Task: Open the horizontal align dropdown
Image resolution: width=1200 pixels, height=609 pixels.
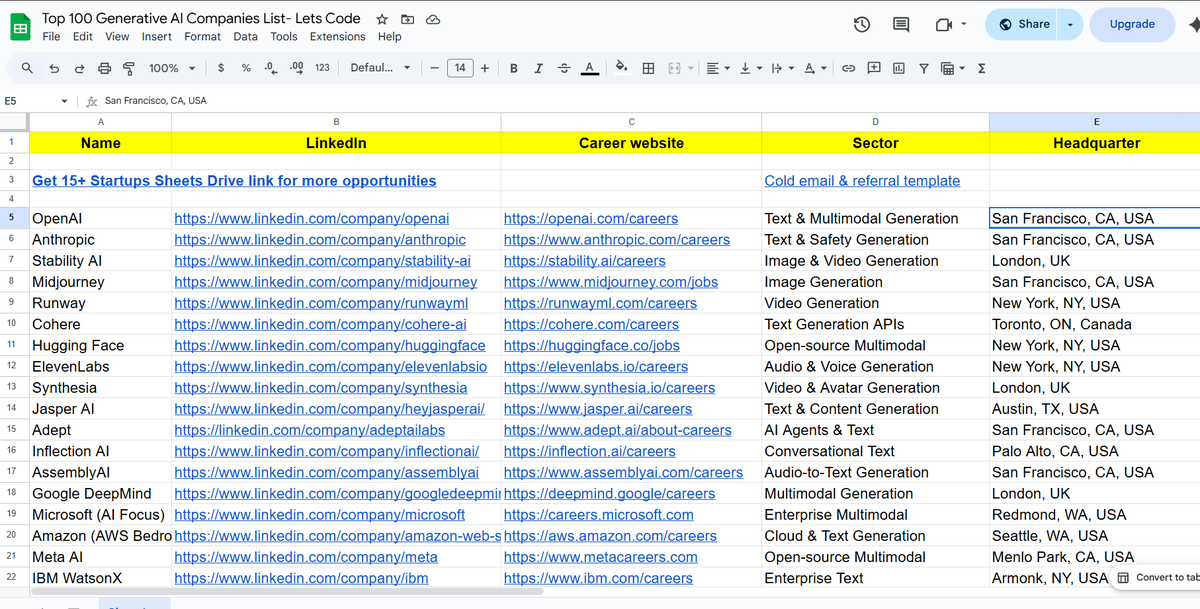Action: click(716, 68)
